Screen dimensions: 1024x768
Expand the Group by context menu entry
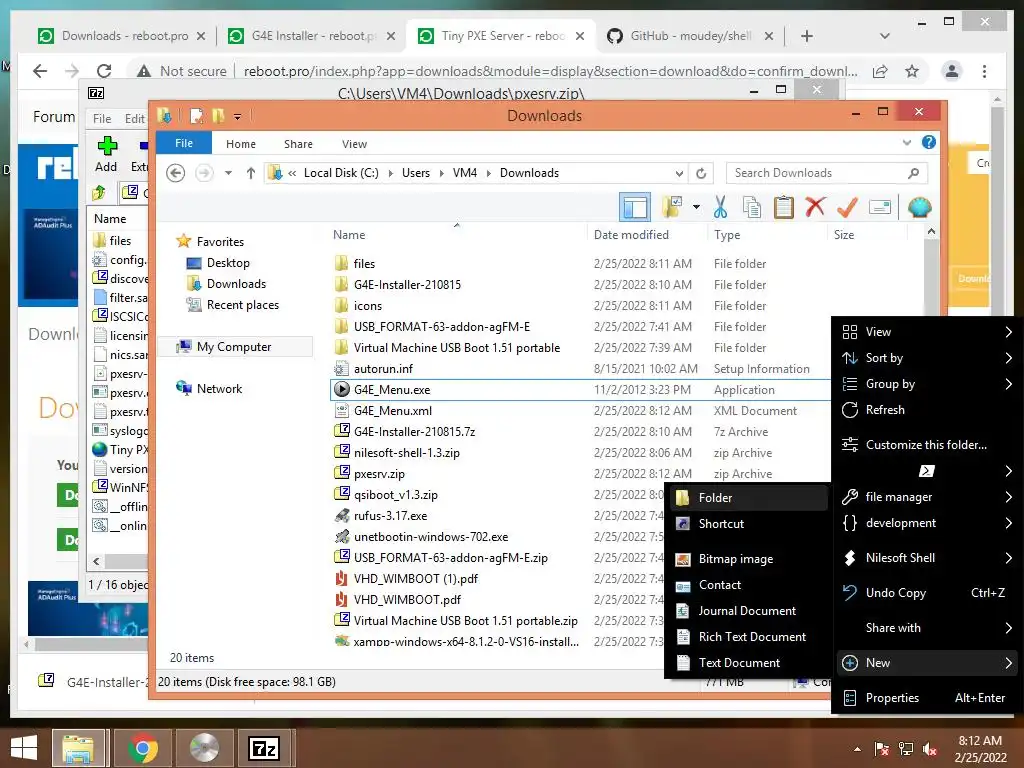click(x=927, y=384)
